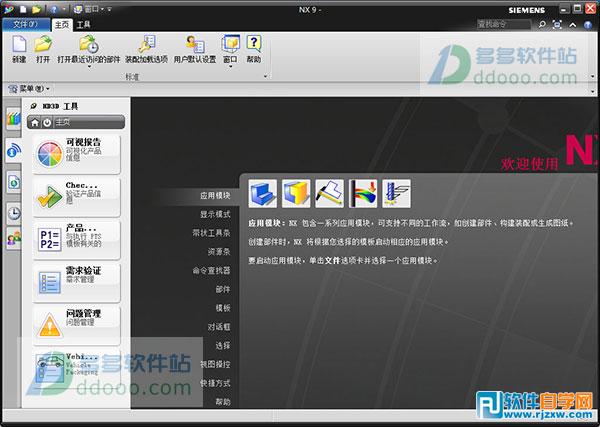
Task: Expand the 标准 group options arrow
Action: click(x=266, y=77)
